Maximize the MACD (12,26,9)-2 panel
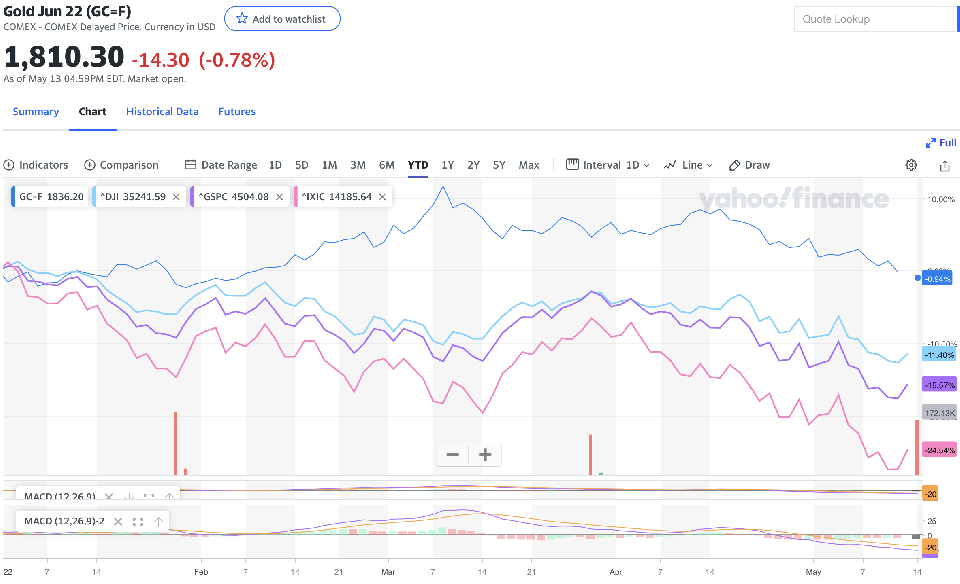 [138, 521]
